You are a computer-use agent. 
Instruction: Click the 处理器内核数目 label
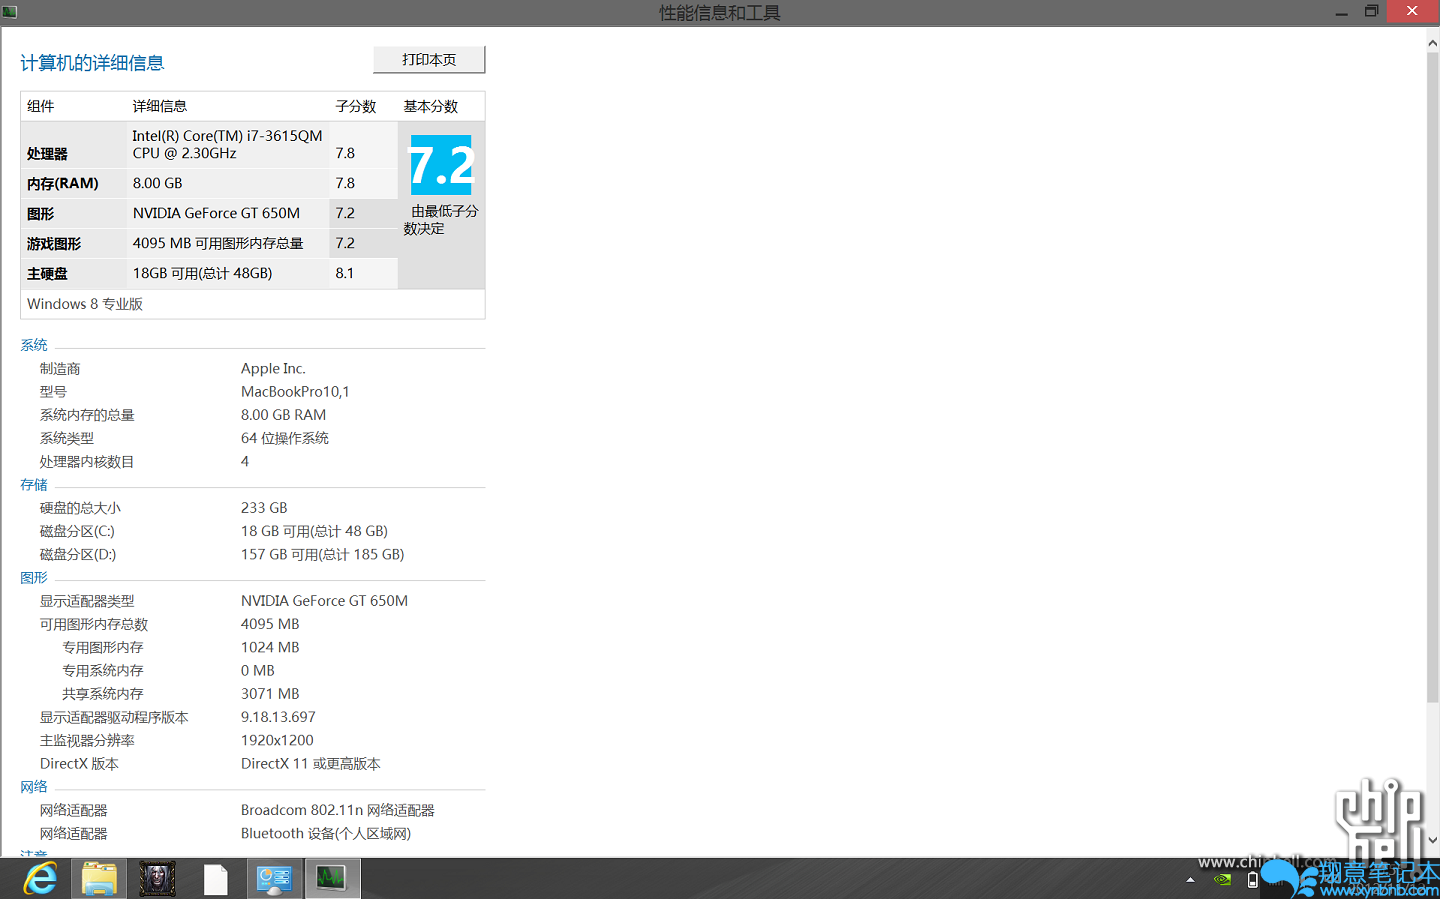coord(87,462)
